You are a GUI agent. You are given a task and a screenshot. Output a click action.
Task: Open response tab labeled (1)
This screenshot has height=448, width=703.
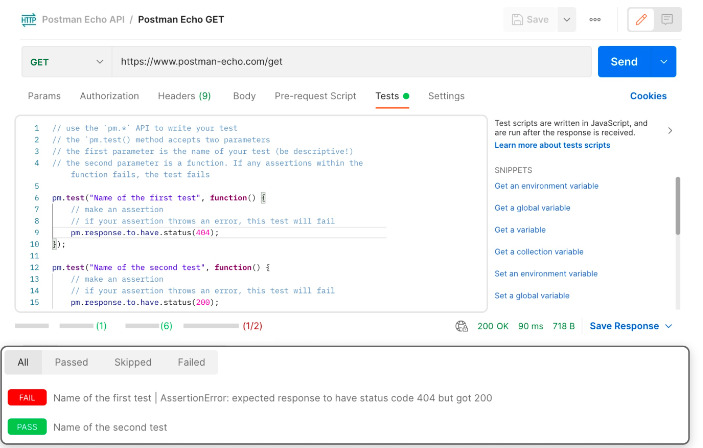83,326
